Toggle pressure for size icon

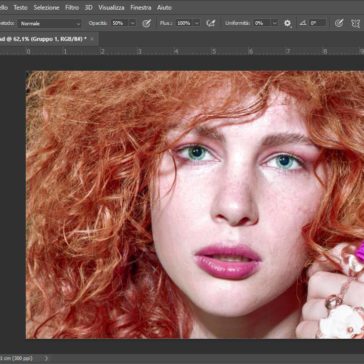point(339,23)
